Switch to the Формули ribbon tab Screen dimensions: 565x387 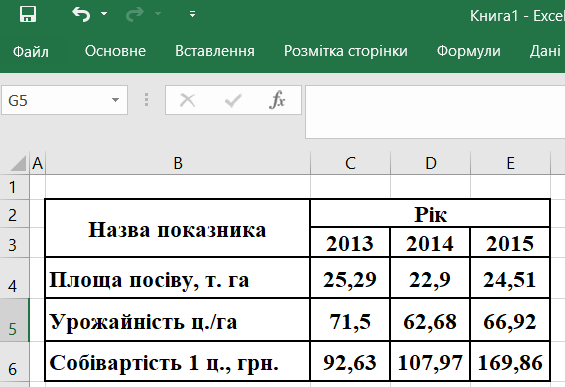coord(468,51)
